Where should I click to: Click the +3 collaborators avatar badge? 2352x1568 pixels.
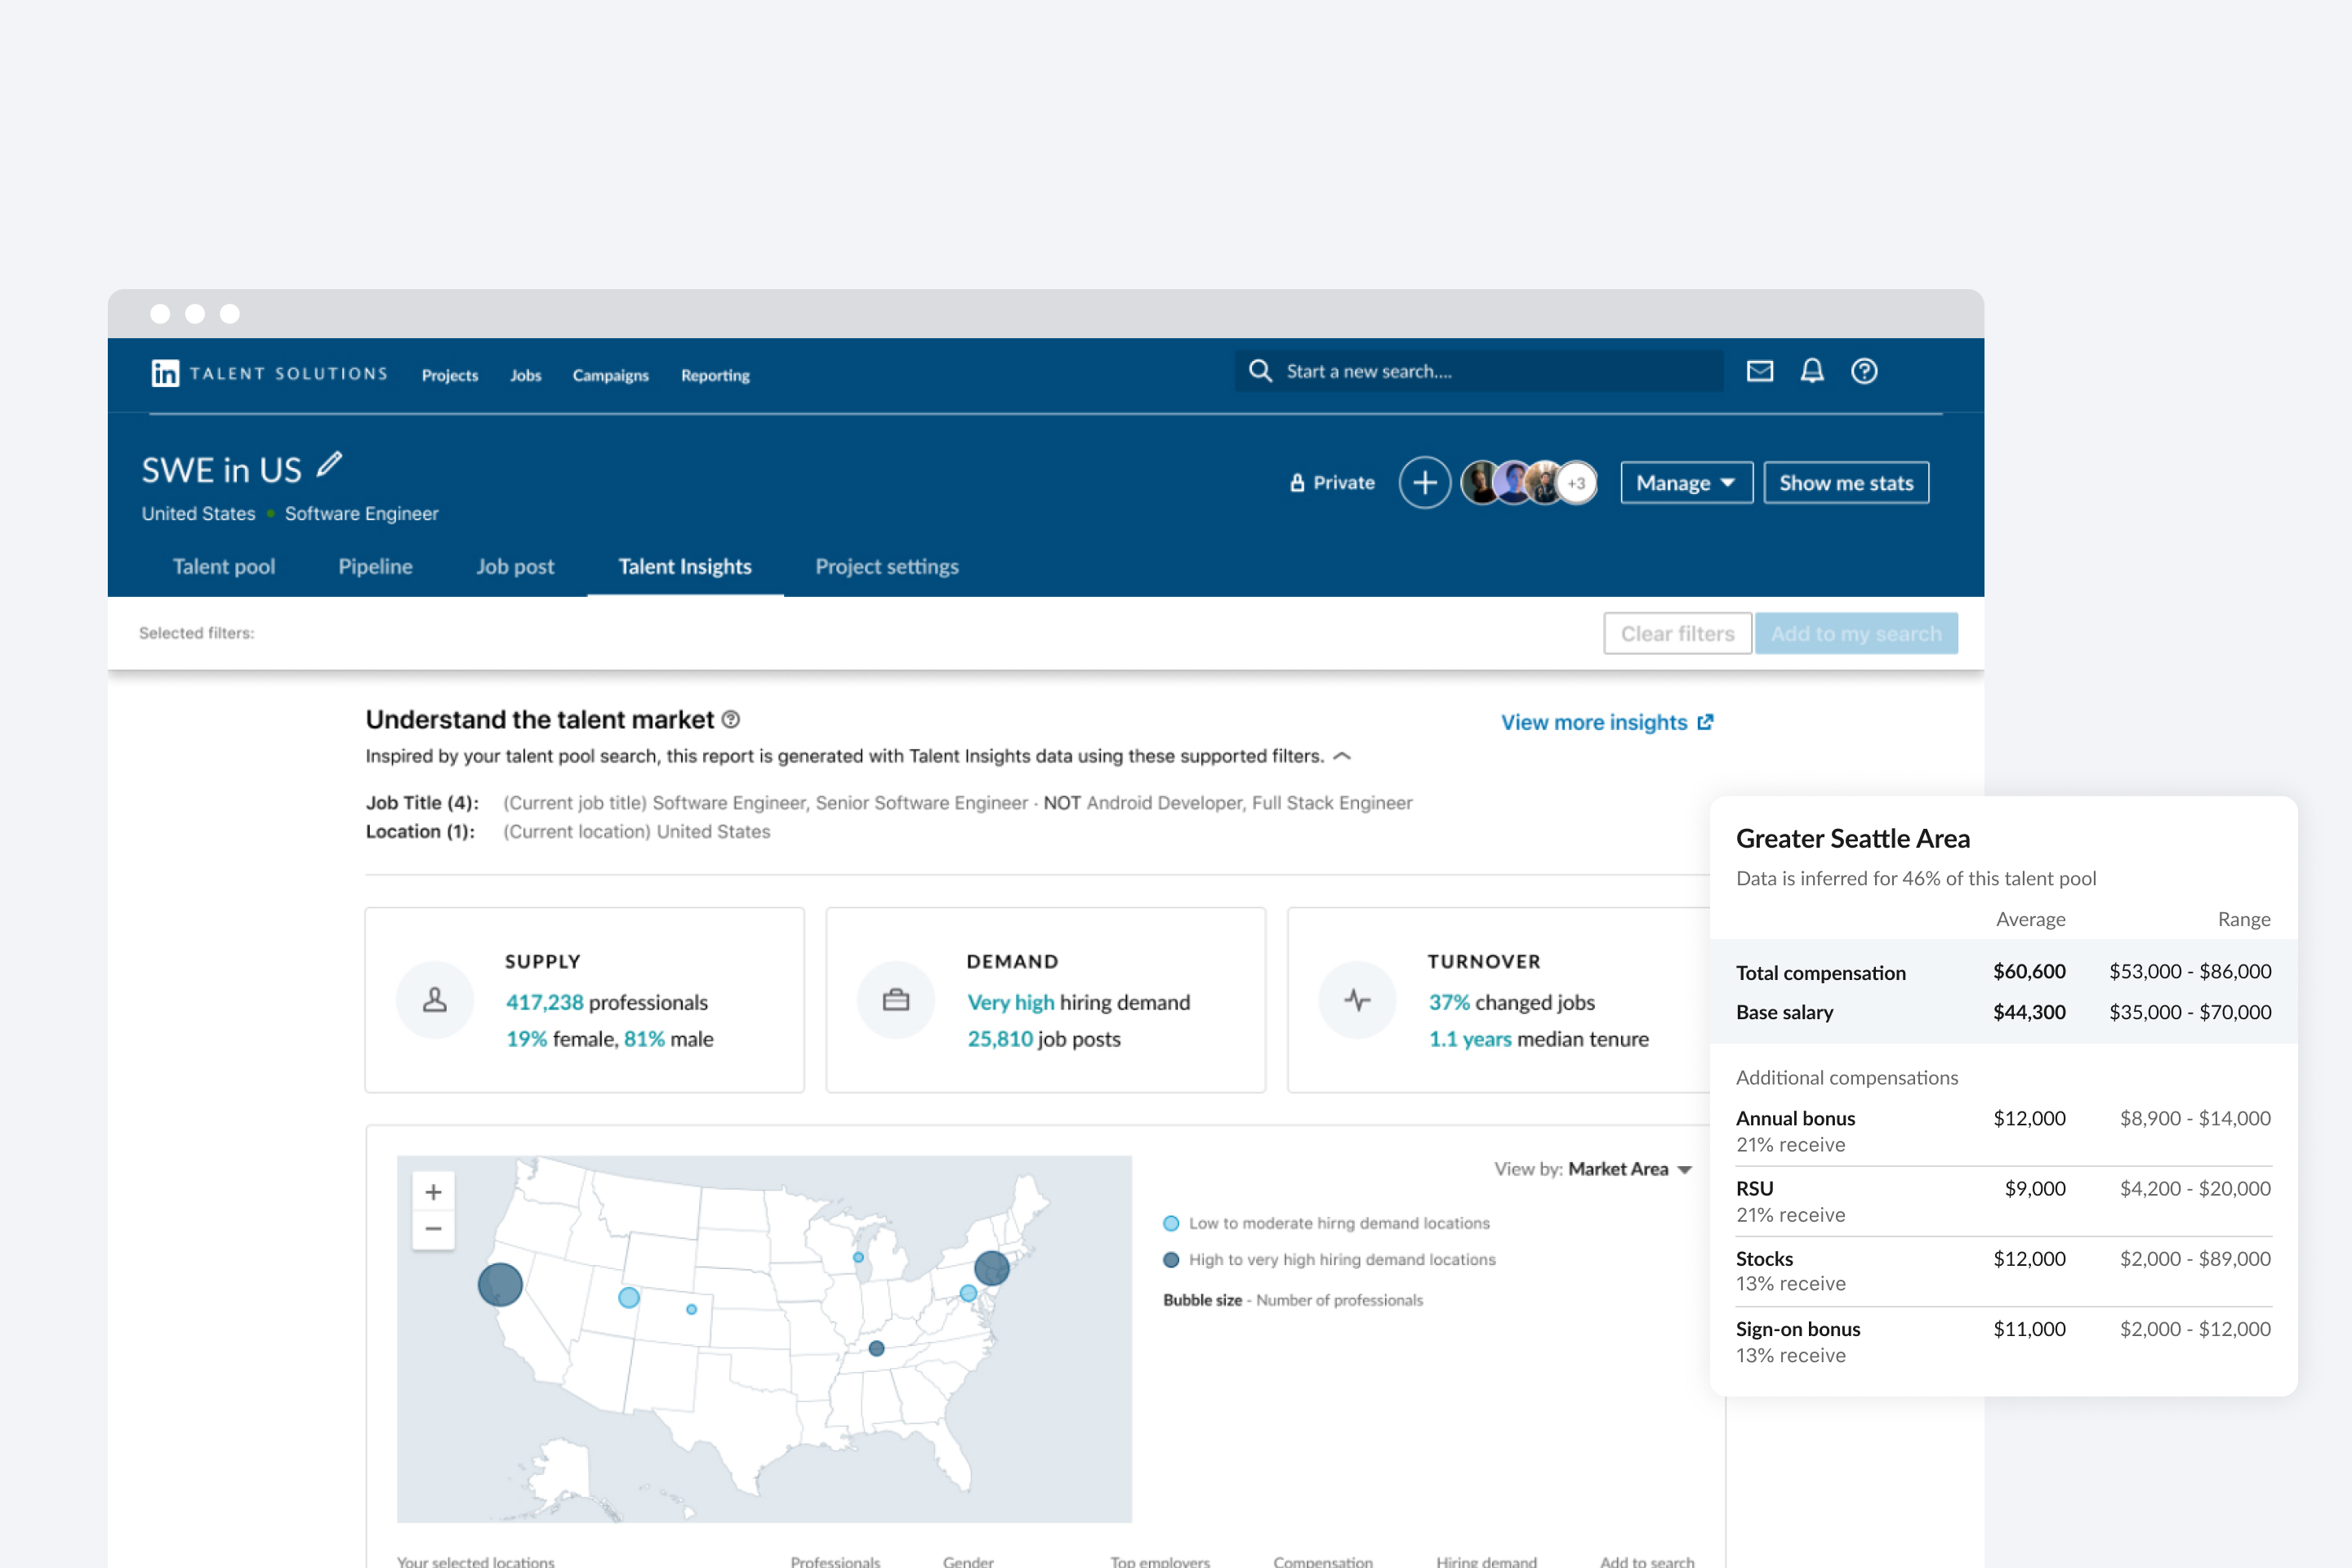[1576, 483]
